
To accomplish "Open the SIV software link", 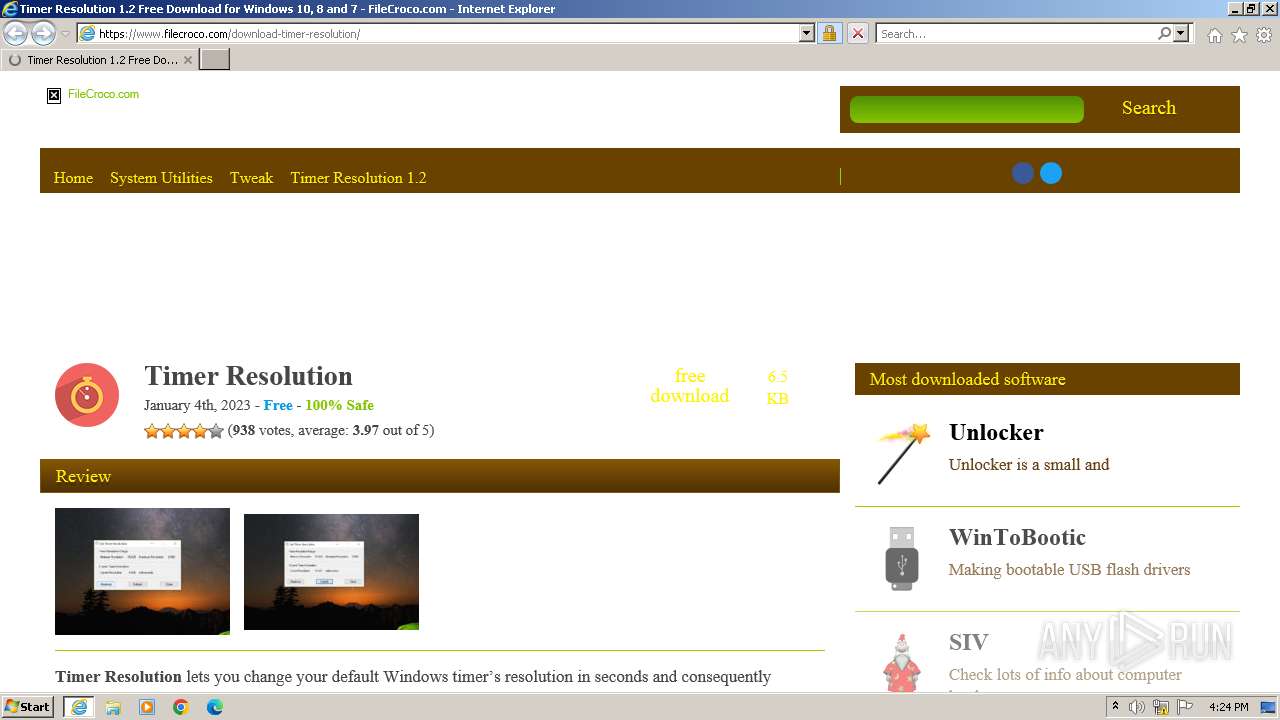I will (x=969, y=642).
